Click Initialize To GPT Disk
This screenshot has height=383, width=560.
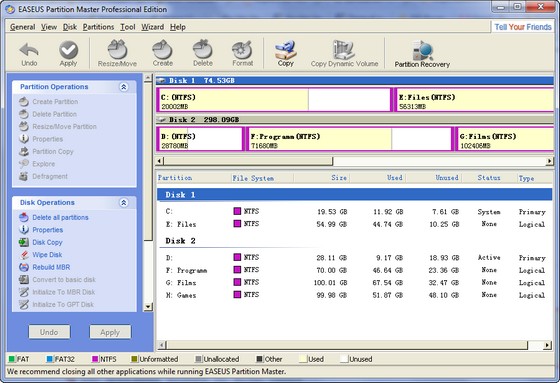point(56,305)
